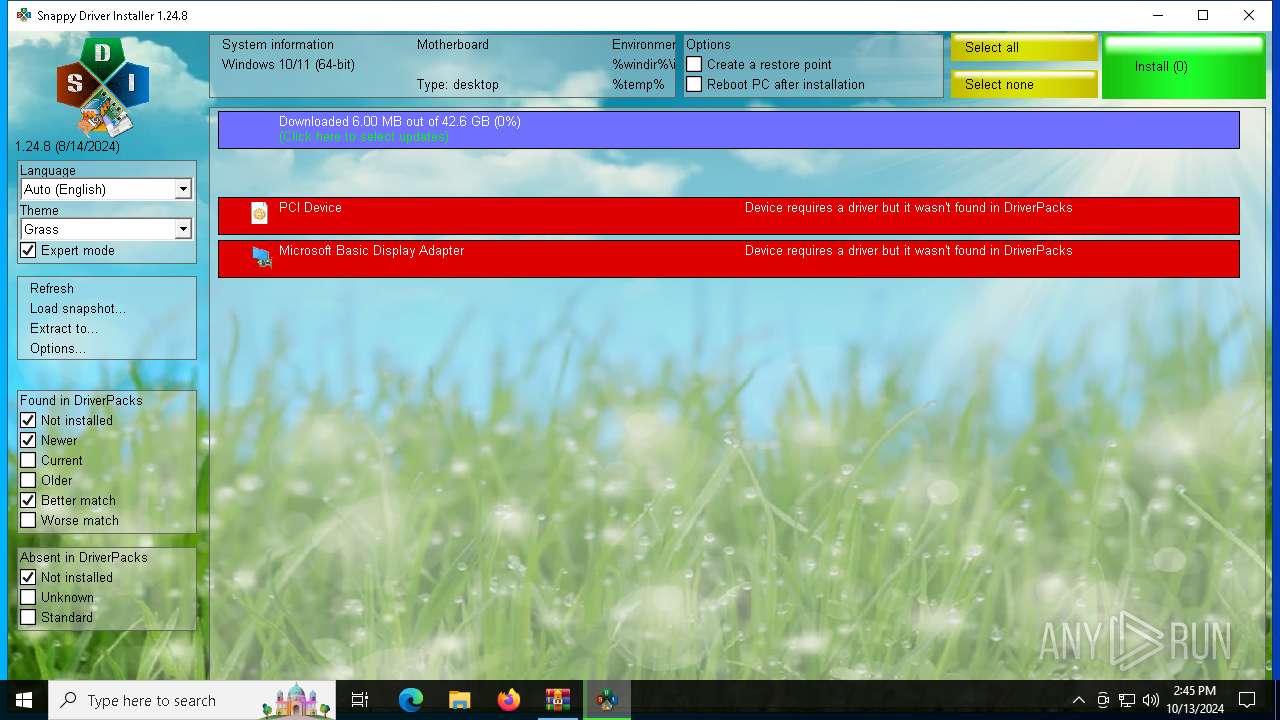Click the %temp% environment entry
Image resolution: width=1280 pixels, height=720 pixels.
click(x=638, y=85)
